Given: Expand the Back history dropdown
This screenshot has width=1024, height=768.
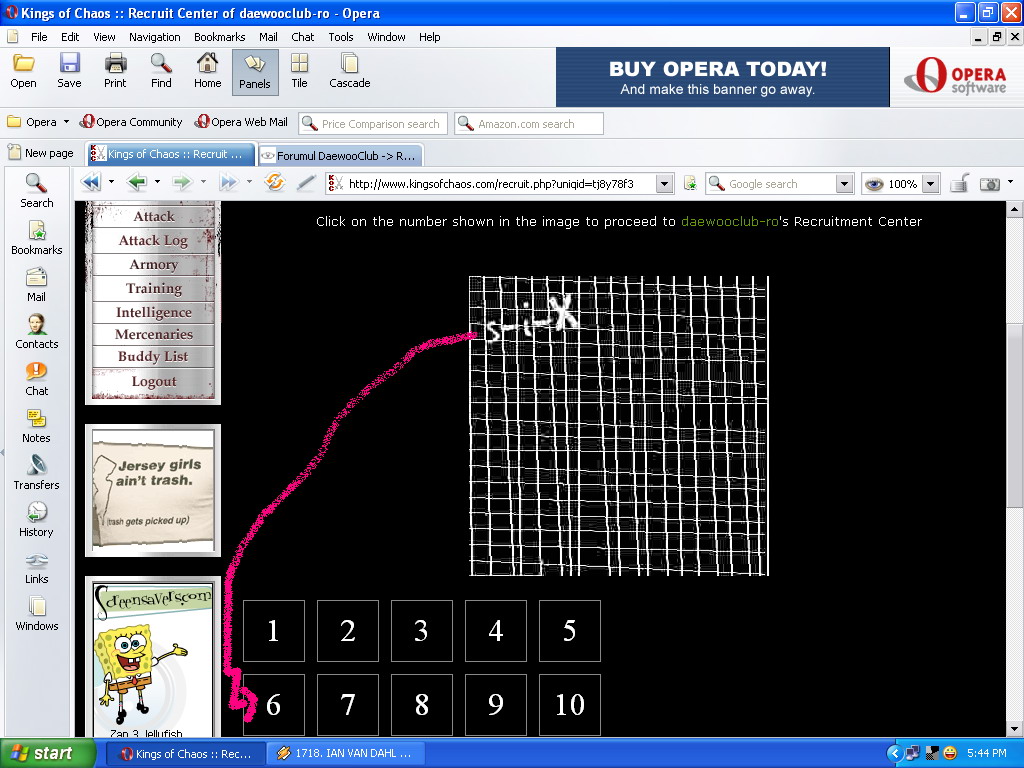Looking at the screenshot, I should (157, 182).
